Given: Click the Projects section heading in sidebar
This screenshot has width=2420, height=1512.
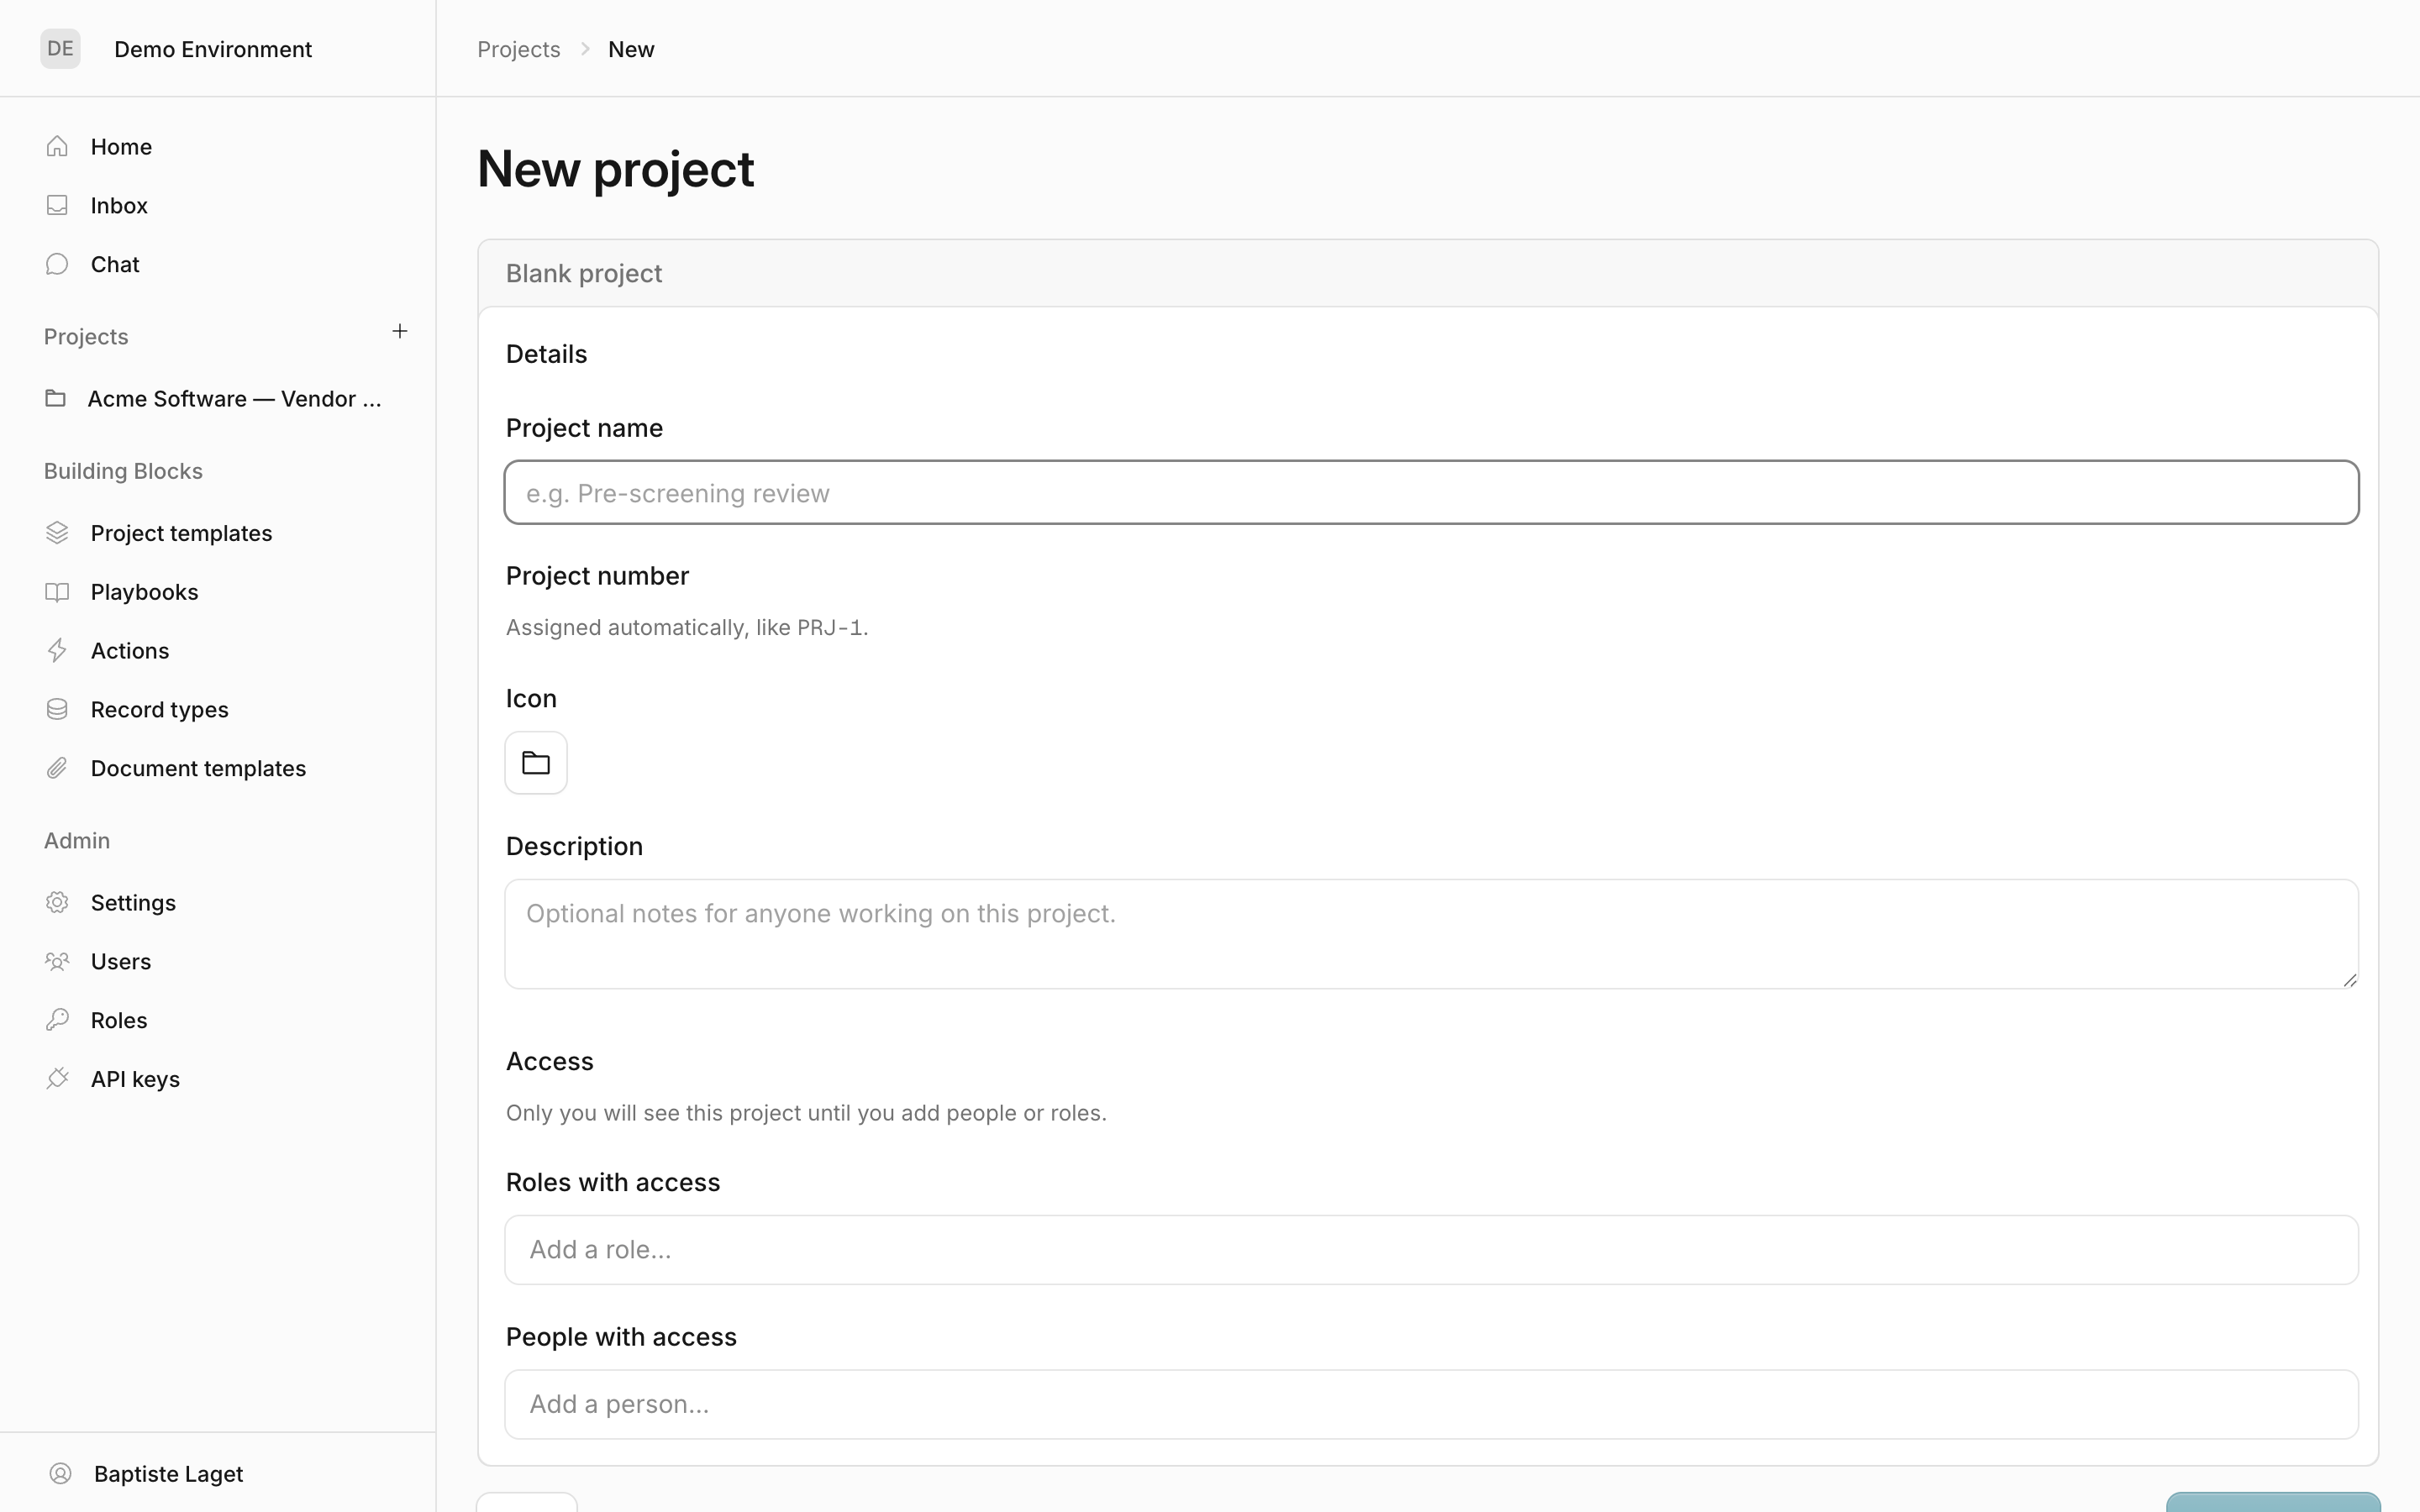Looking at the screenshot, I should [86, 336].
